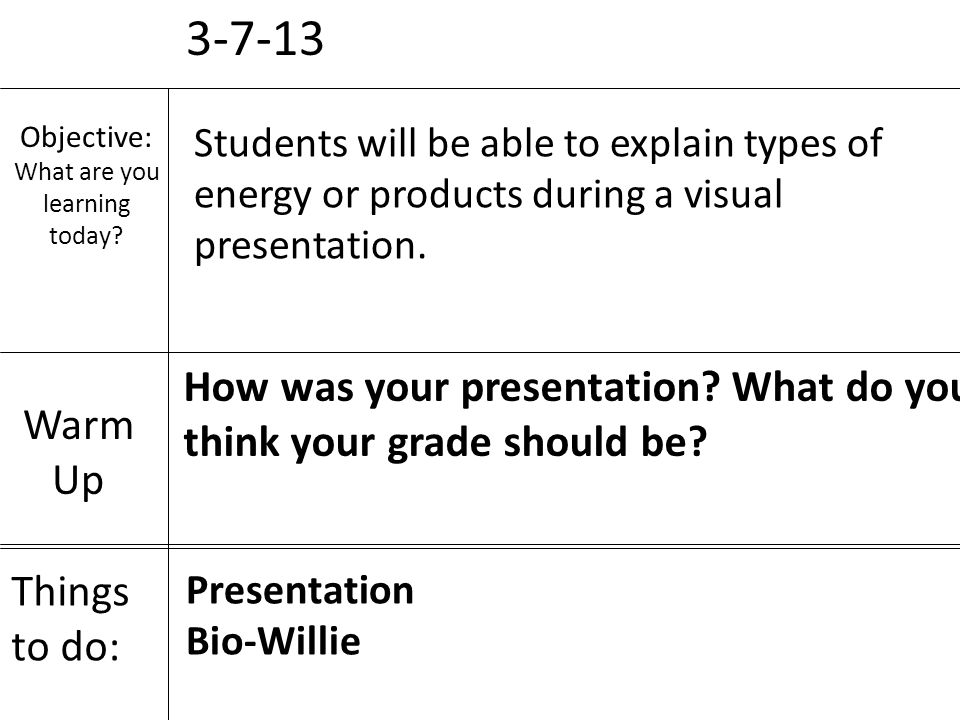Click the word 'products' in the objective text
This screenshot has height=720, width=960.
pyautogui.click(x=446, y=196)
